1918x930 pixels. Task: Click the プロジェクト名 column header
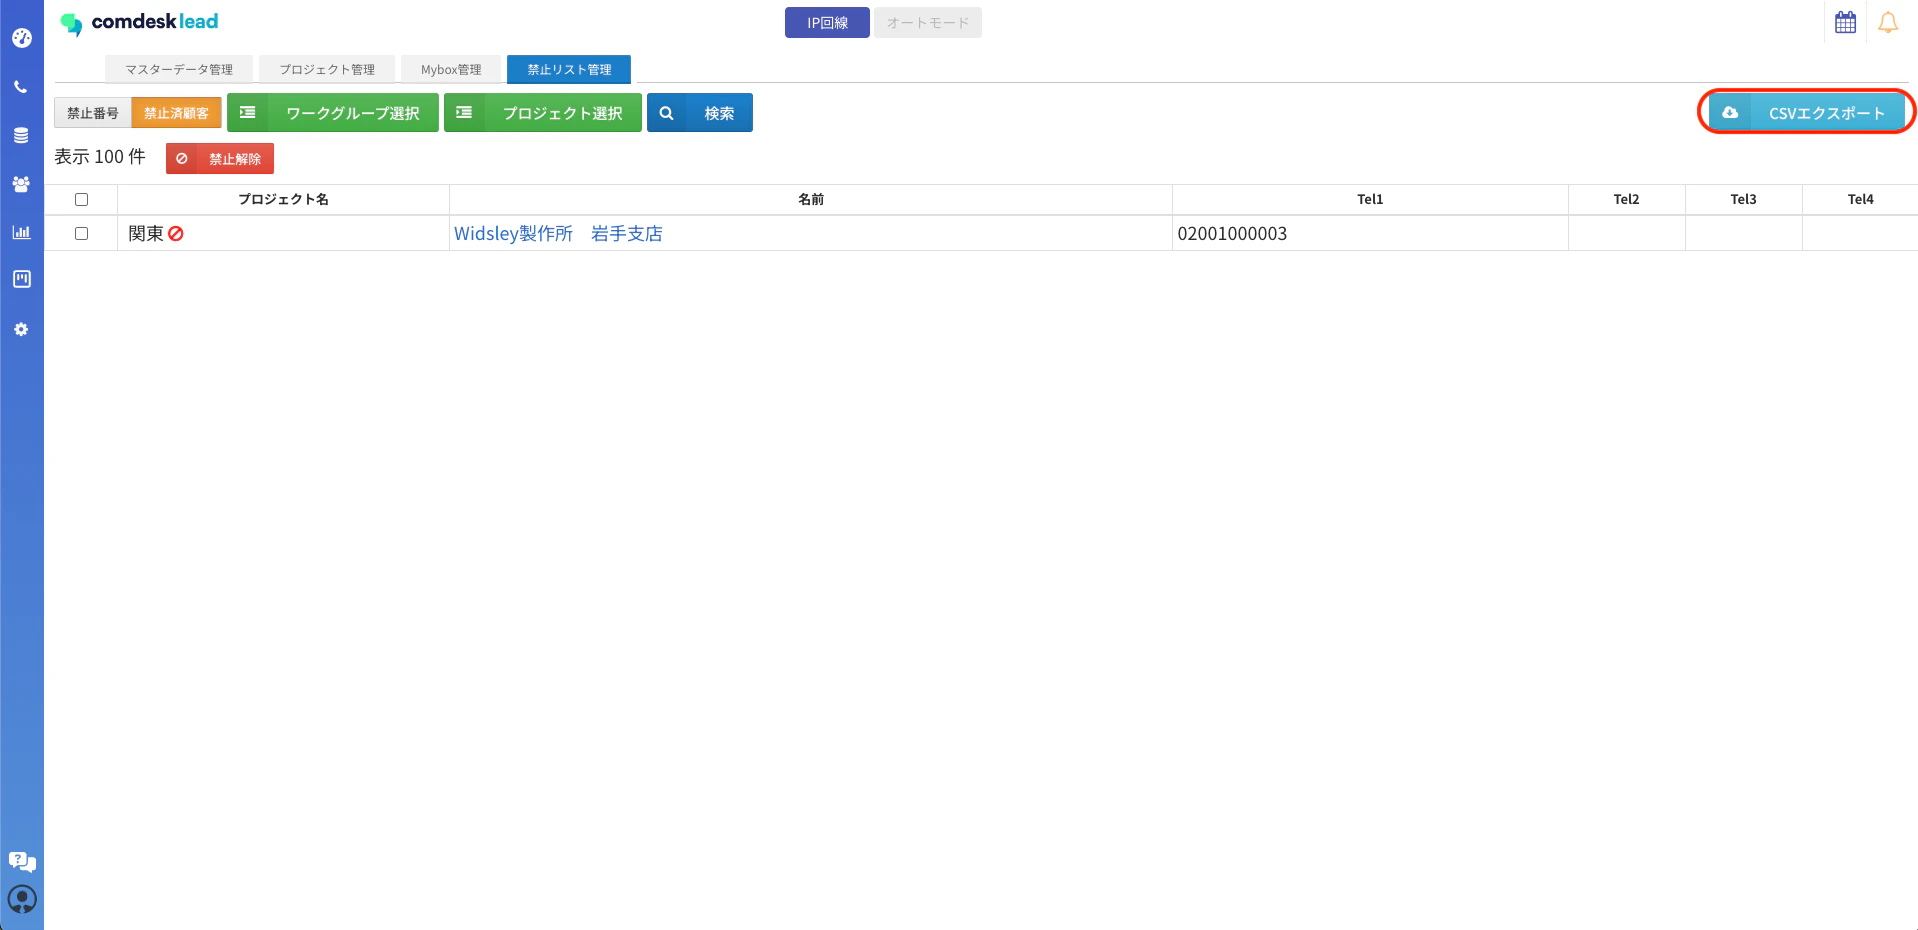(x=283, y=199)
